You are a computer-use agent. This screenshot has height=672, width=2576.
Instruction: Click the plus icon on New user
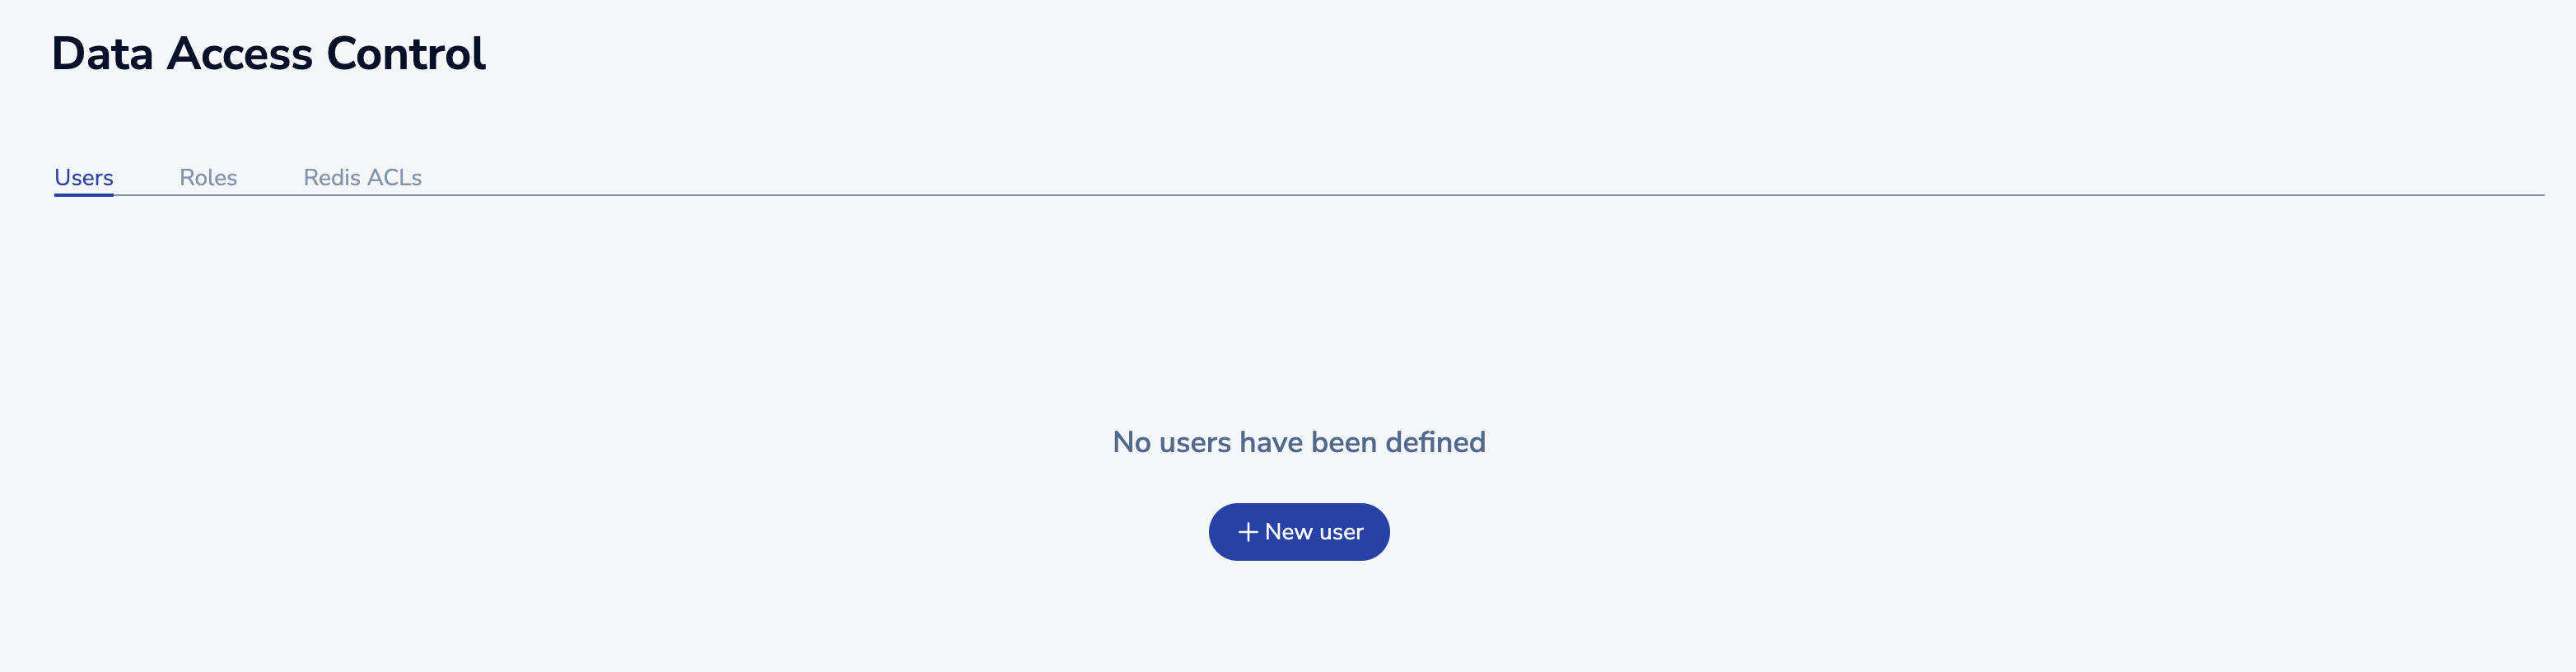[x=1247, y=532]
